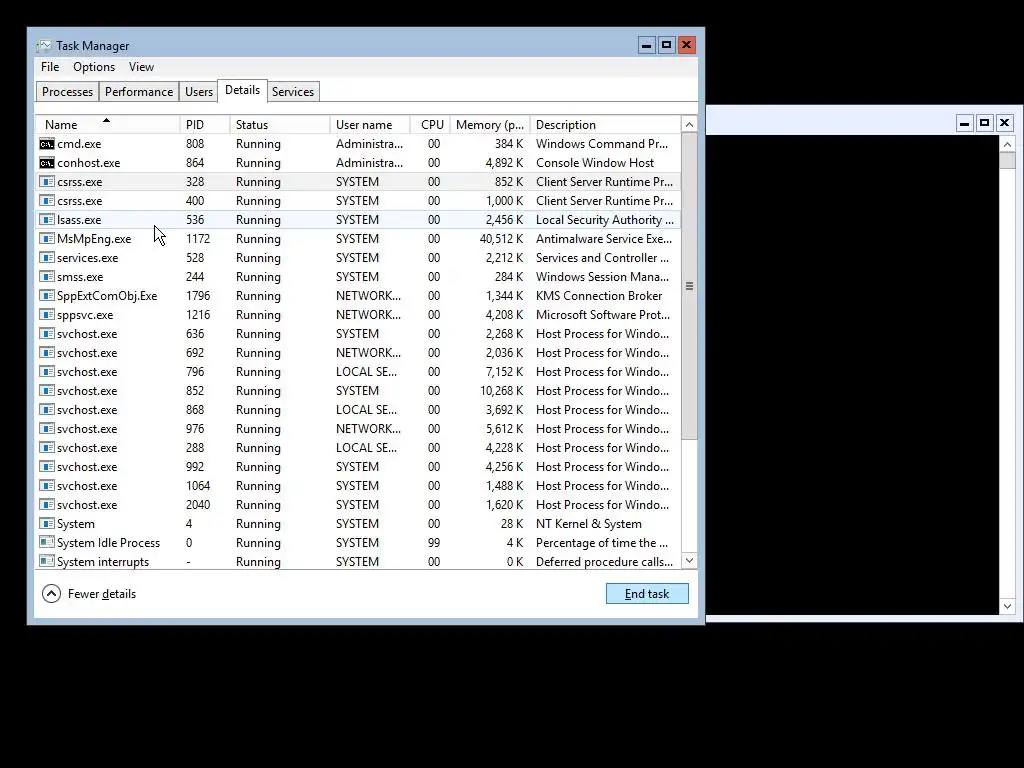Click the icon of svchost.exe PID 852
This screenshot has height=768, width=1024.
(46, 390)
